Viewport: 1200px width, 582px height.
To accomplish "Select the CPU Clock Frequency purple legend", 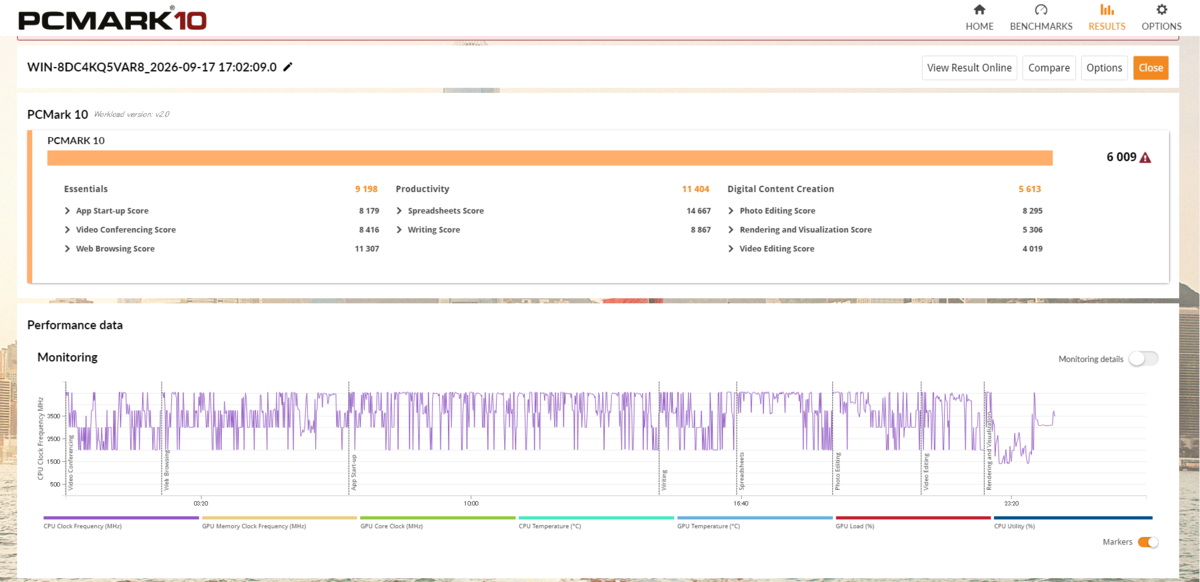I will point(121,522).
